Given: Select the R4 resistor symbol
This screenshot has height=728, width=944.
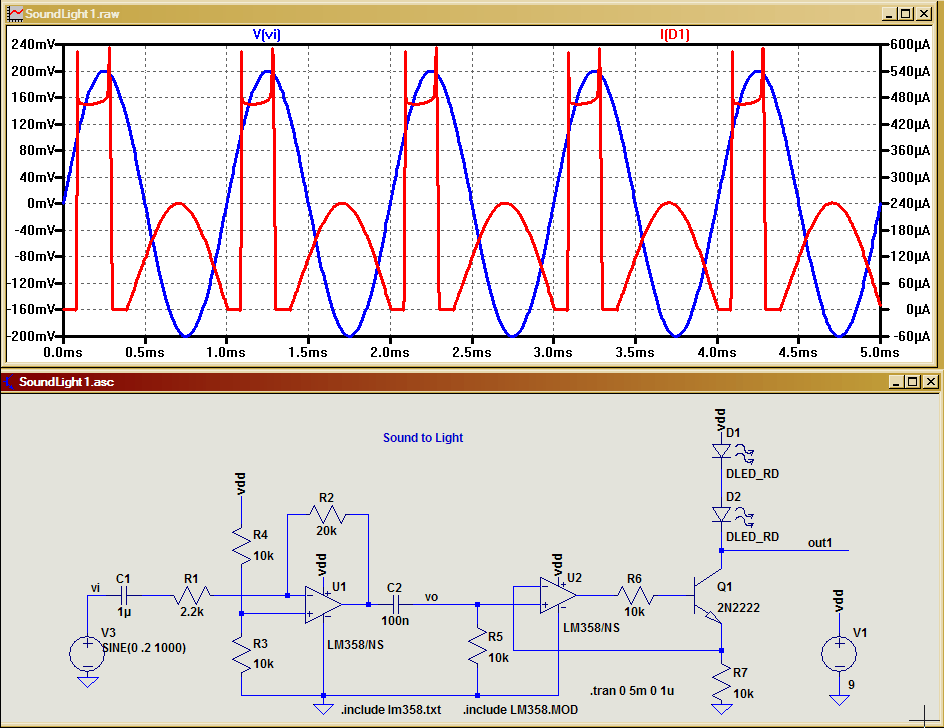Looking at the screenshot, I should pyautogui.click(x=241, y=545).
